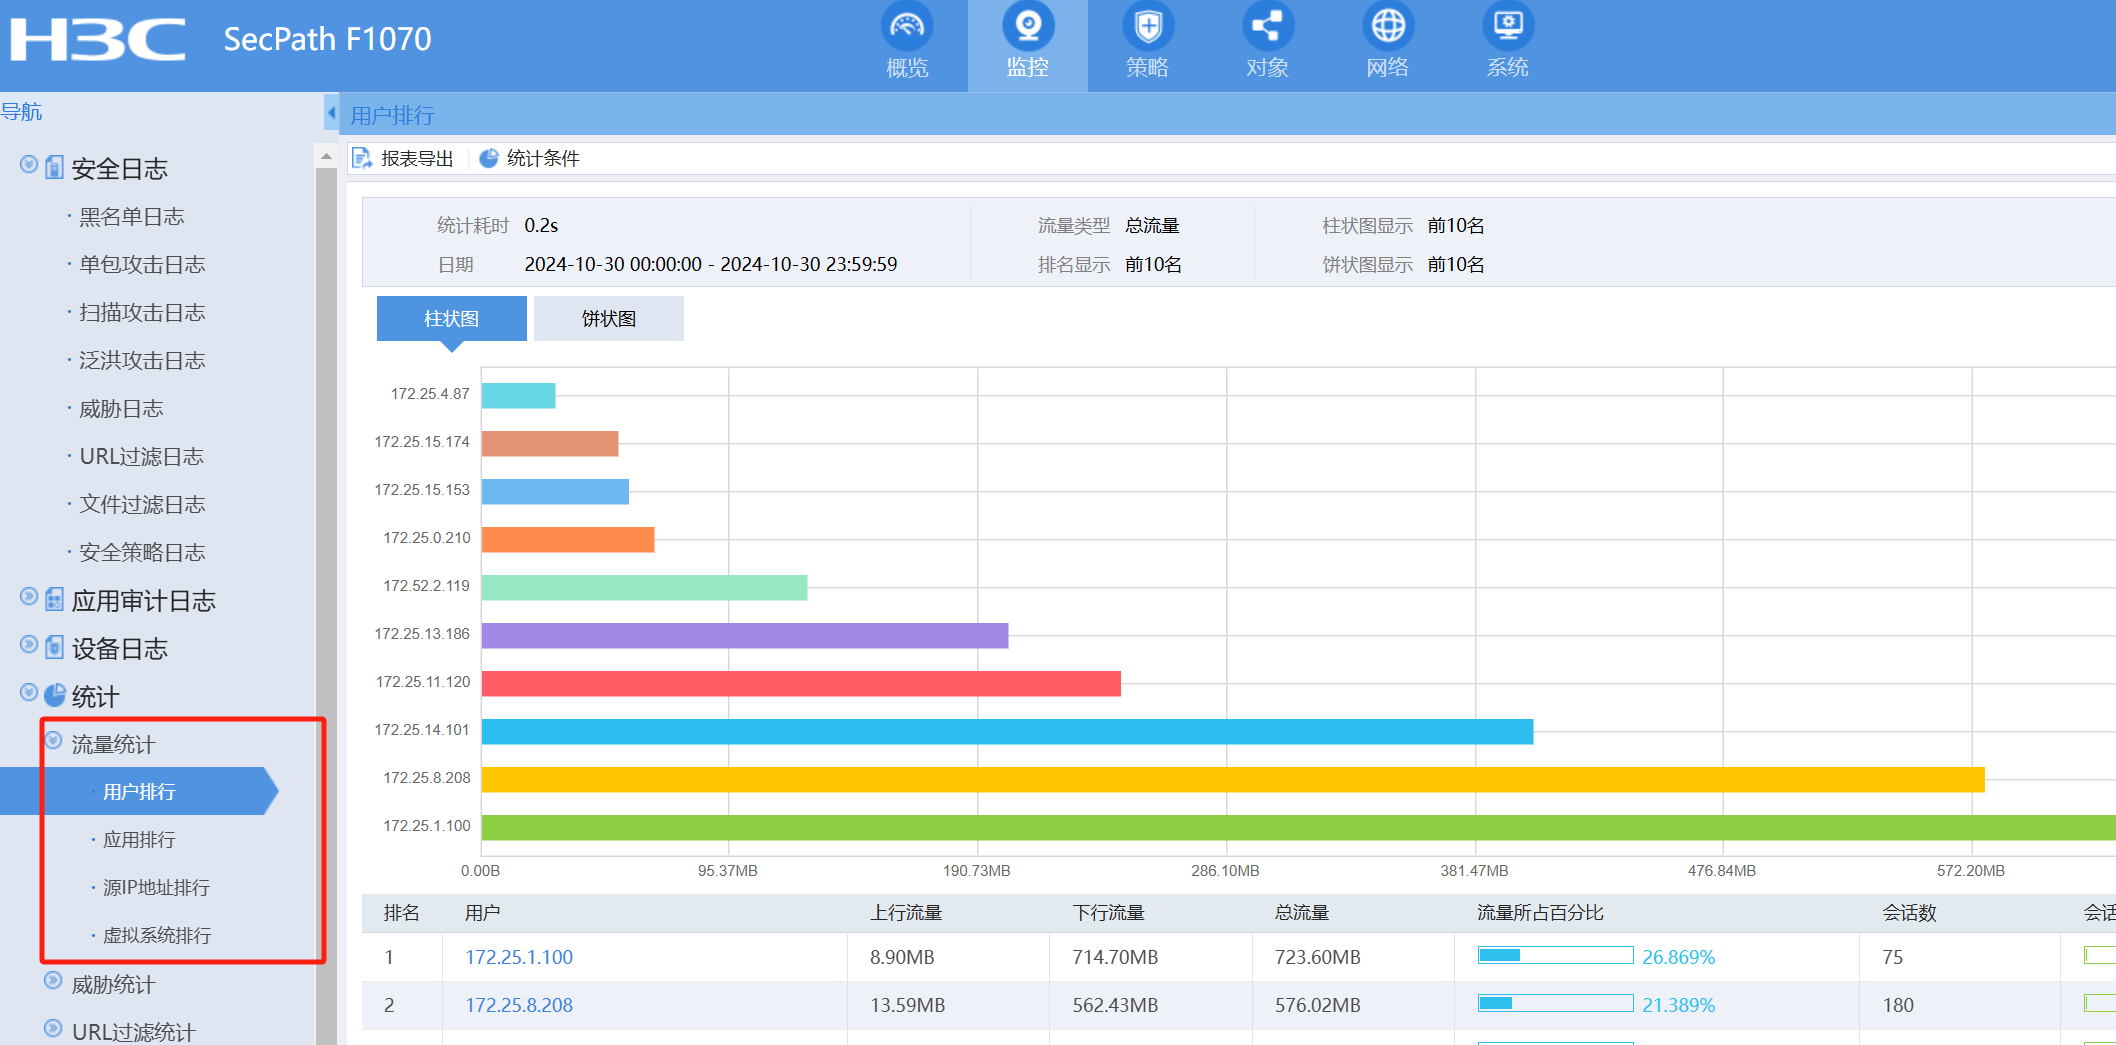This screenshot has height=1045, width=2116.
Task: Open the 系统 system monitor icon
Action: pos(1507,28)
